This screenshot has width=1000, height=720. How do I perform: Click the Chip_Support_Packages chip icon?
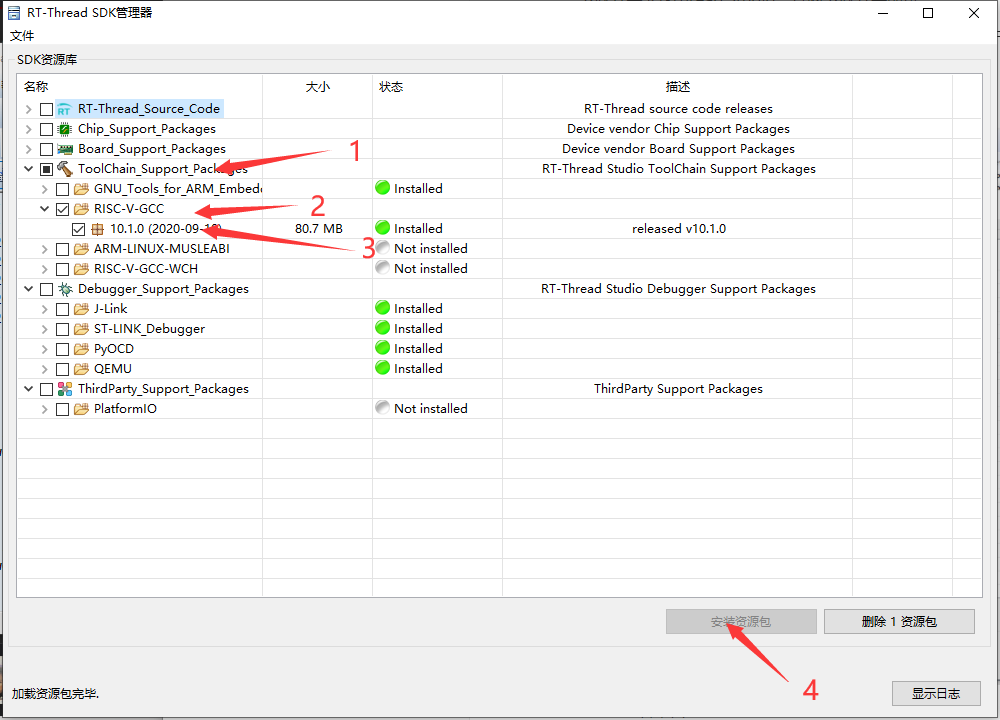tap(64, 129)
